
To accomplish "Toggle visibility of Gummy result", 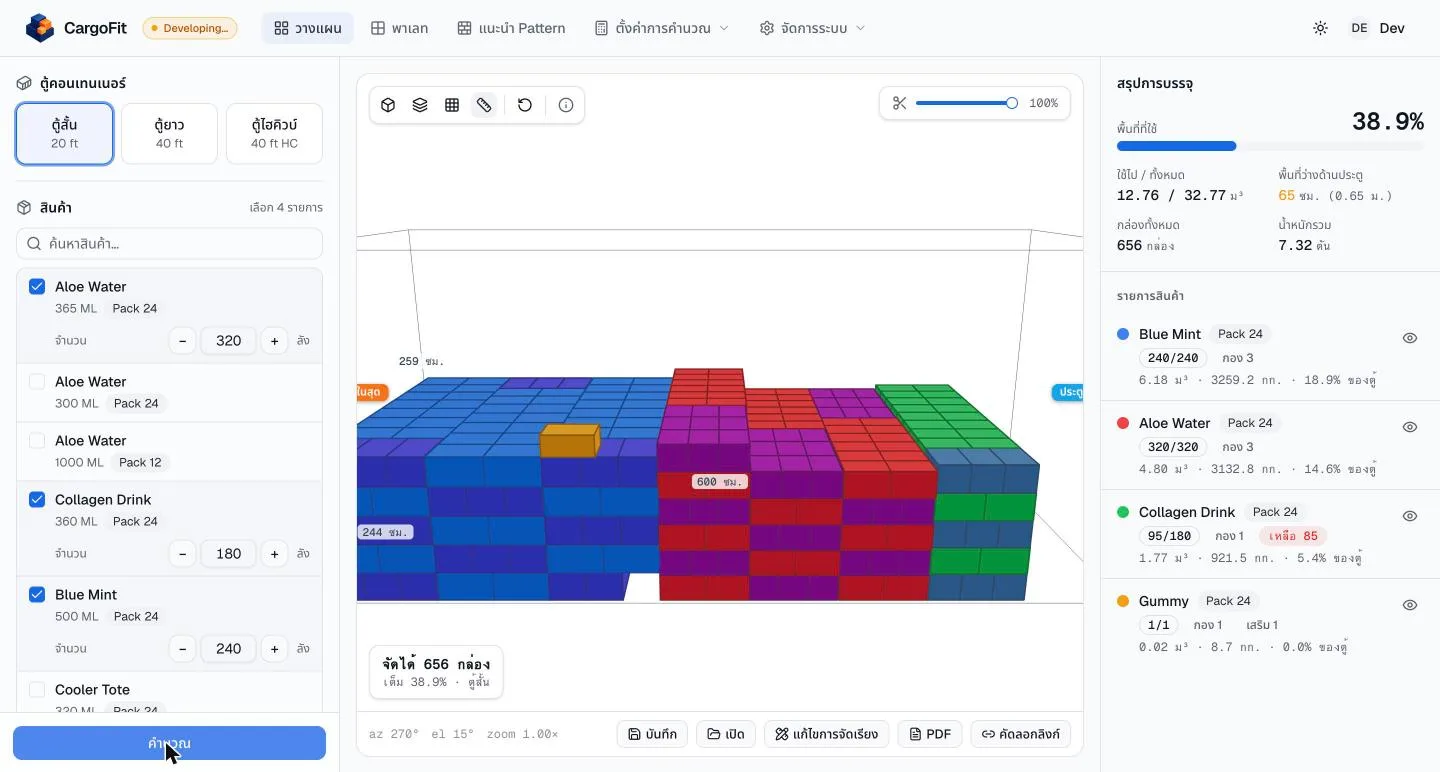I will (x=1410, y=605).
